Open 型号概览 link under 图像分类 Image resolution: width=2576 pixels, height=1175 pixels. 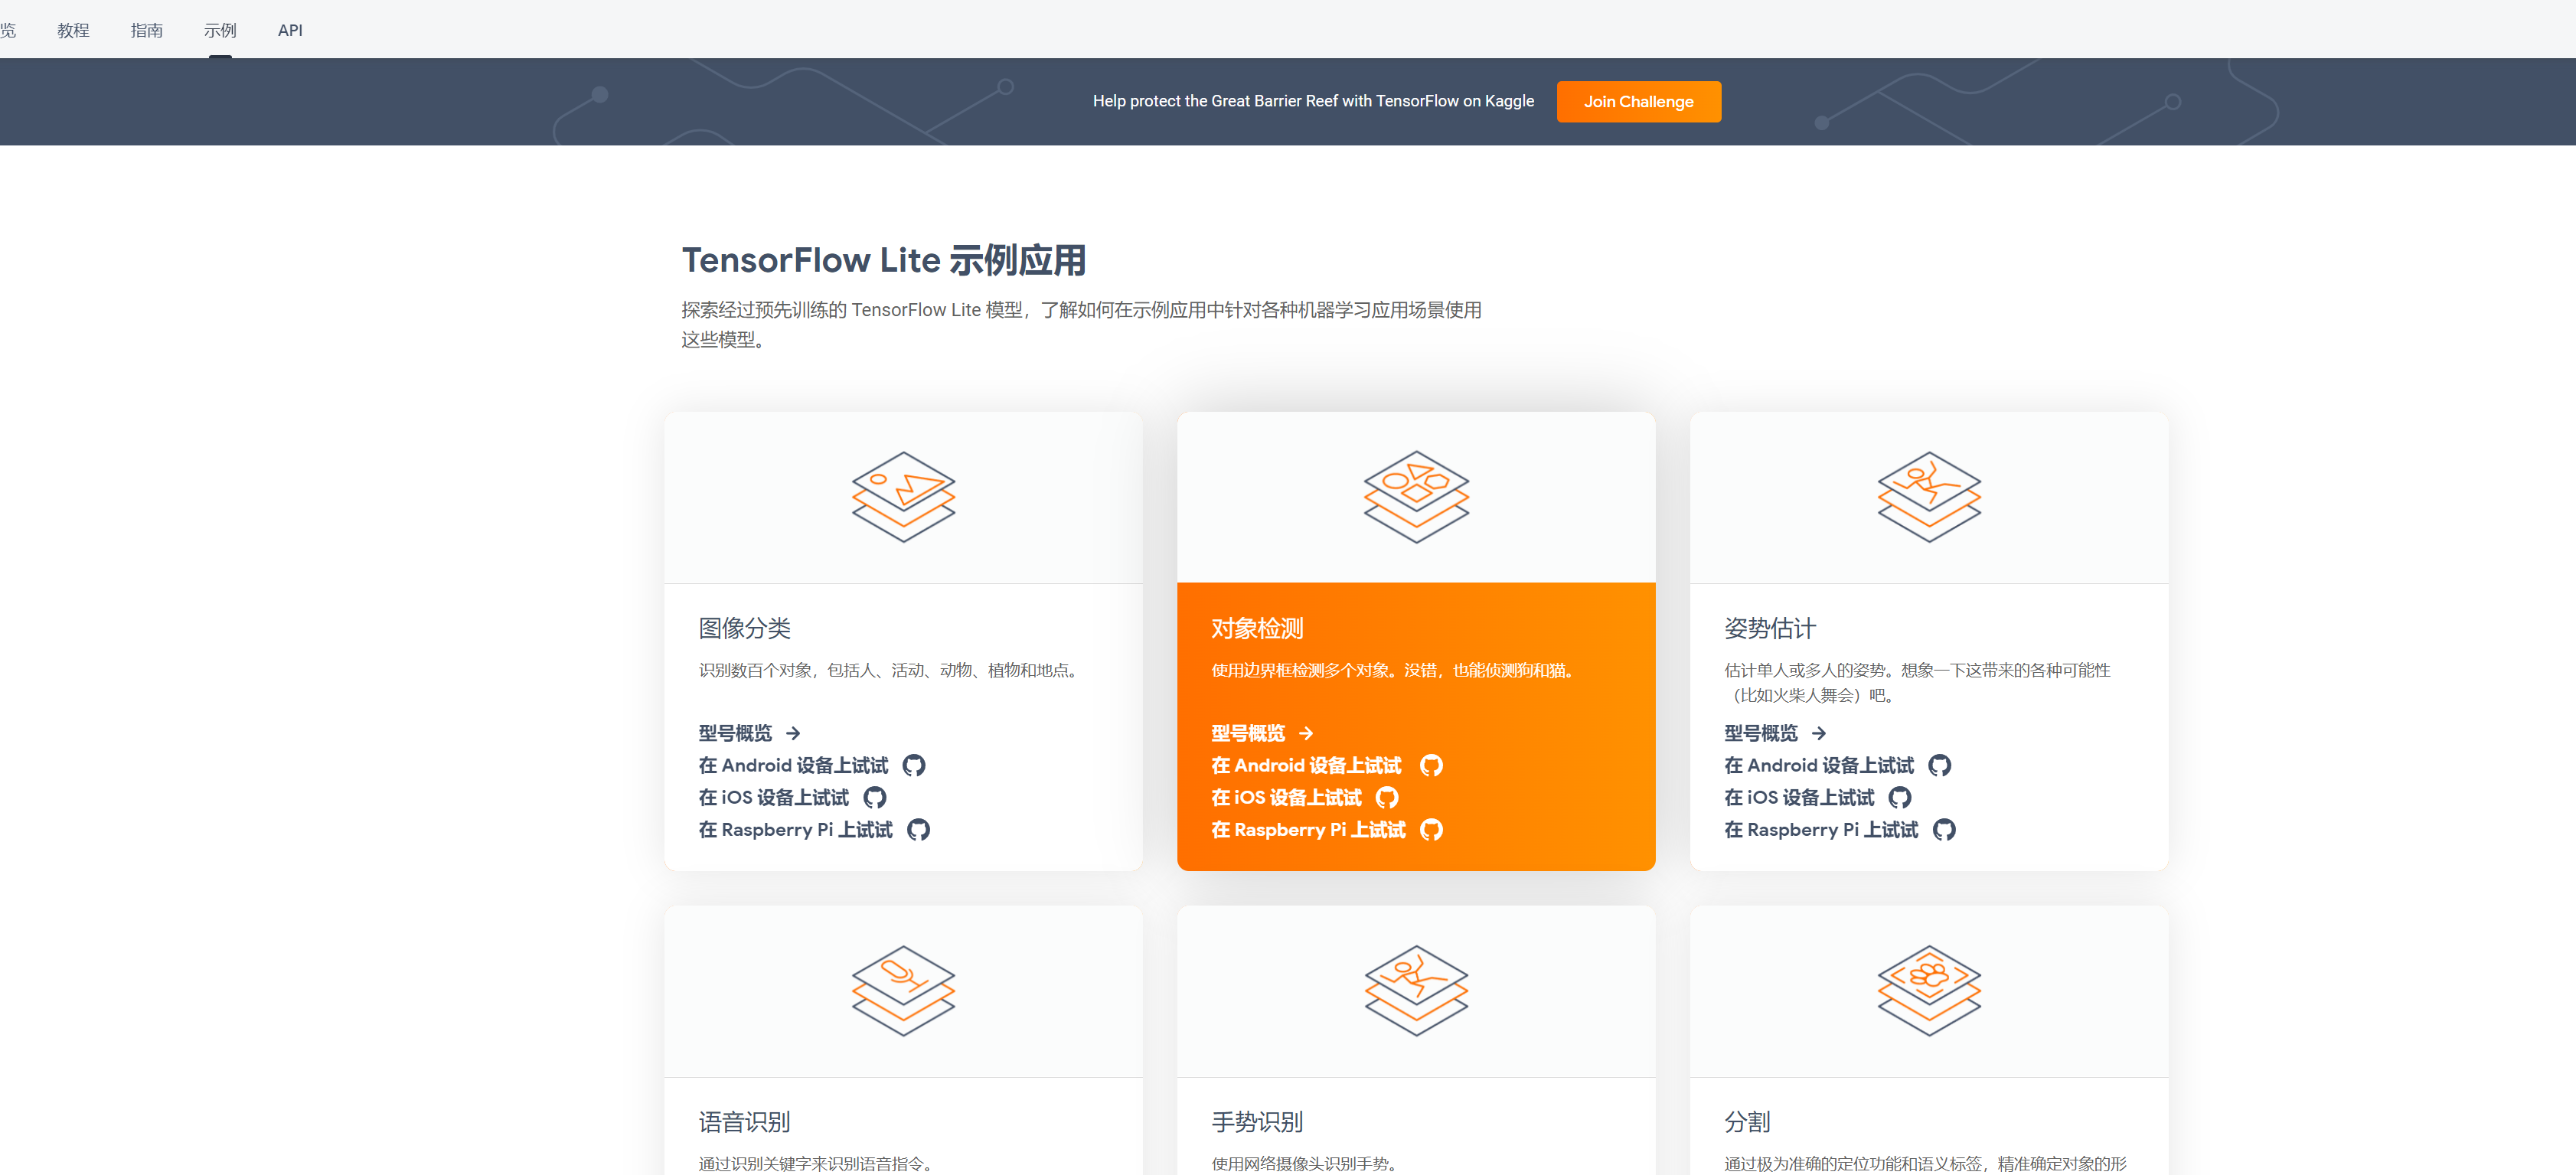pos(735,733)
